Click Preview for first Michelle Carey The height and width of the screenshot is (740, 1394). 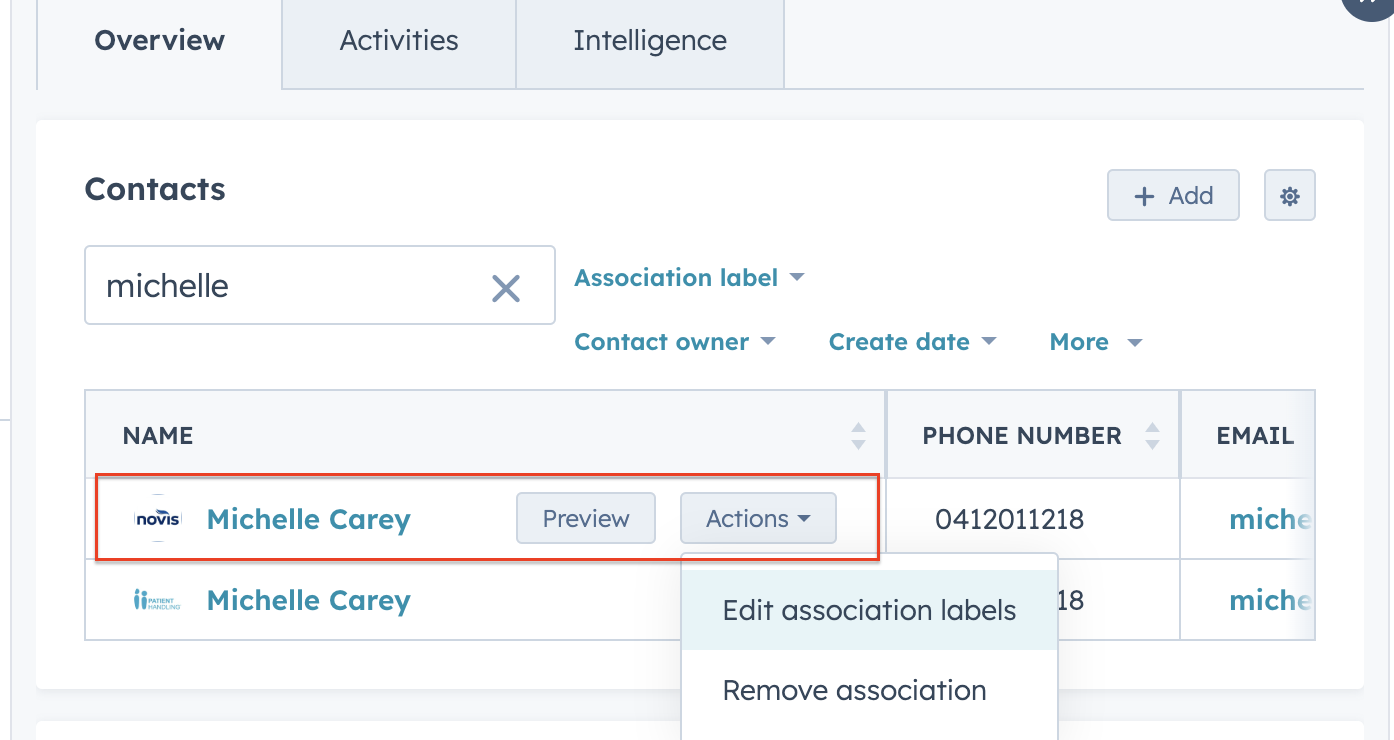click(586, 519)
